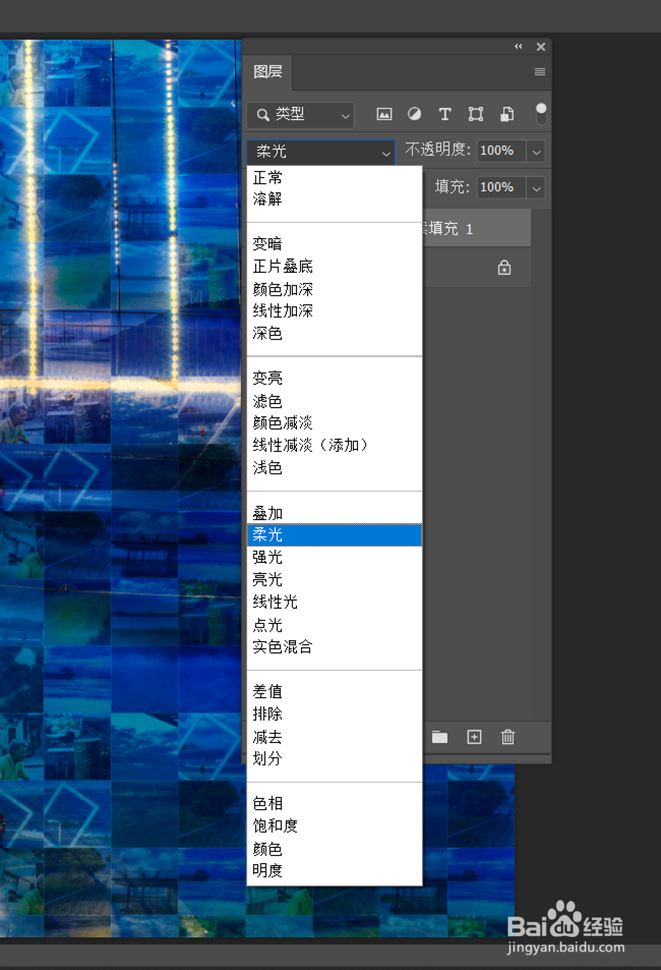This screenshot has height=970, width=661.
Task: Close the Layers panel
Action: coord(541,46)
